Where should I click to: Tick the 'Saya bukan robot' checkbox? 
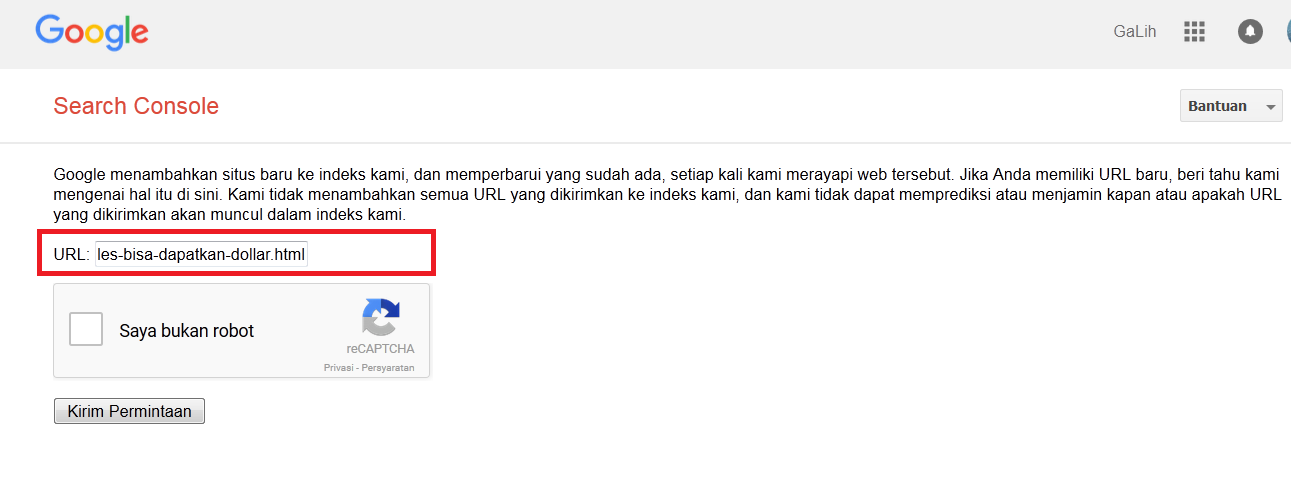coord(86,329)
